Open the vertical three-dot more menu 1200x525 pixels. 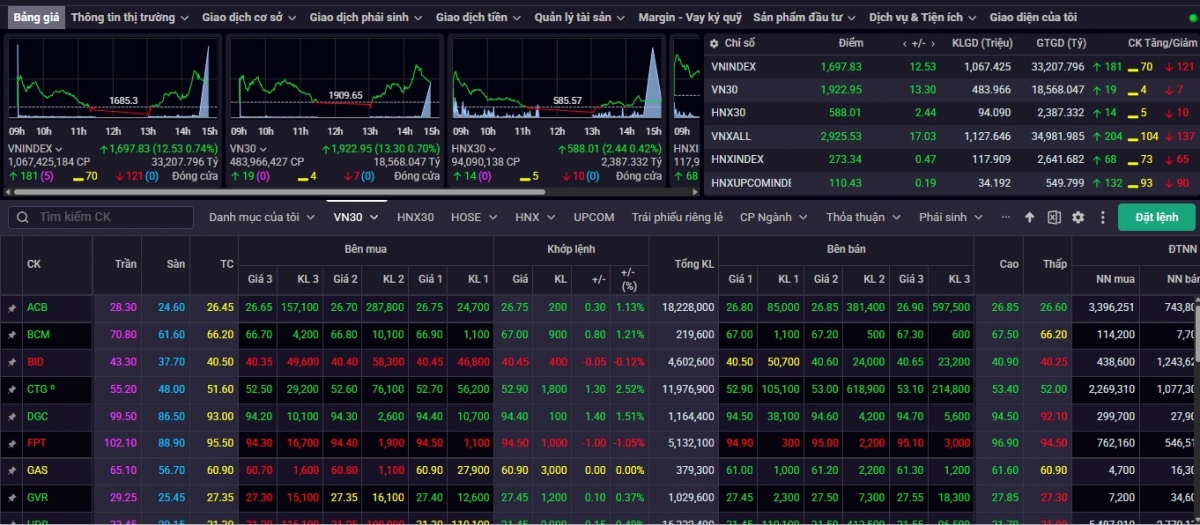[x=1102, y=217]
